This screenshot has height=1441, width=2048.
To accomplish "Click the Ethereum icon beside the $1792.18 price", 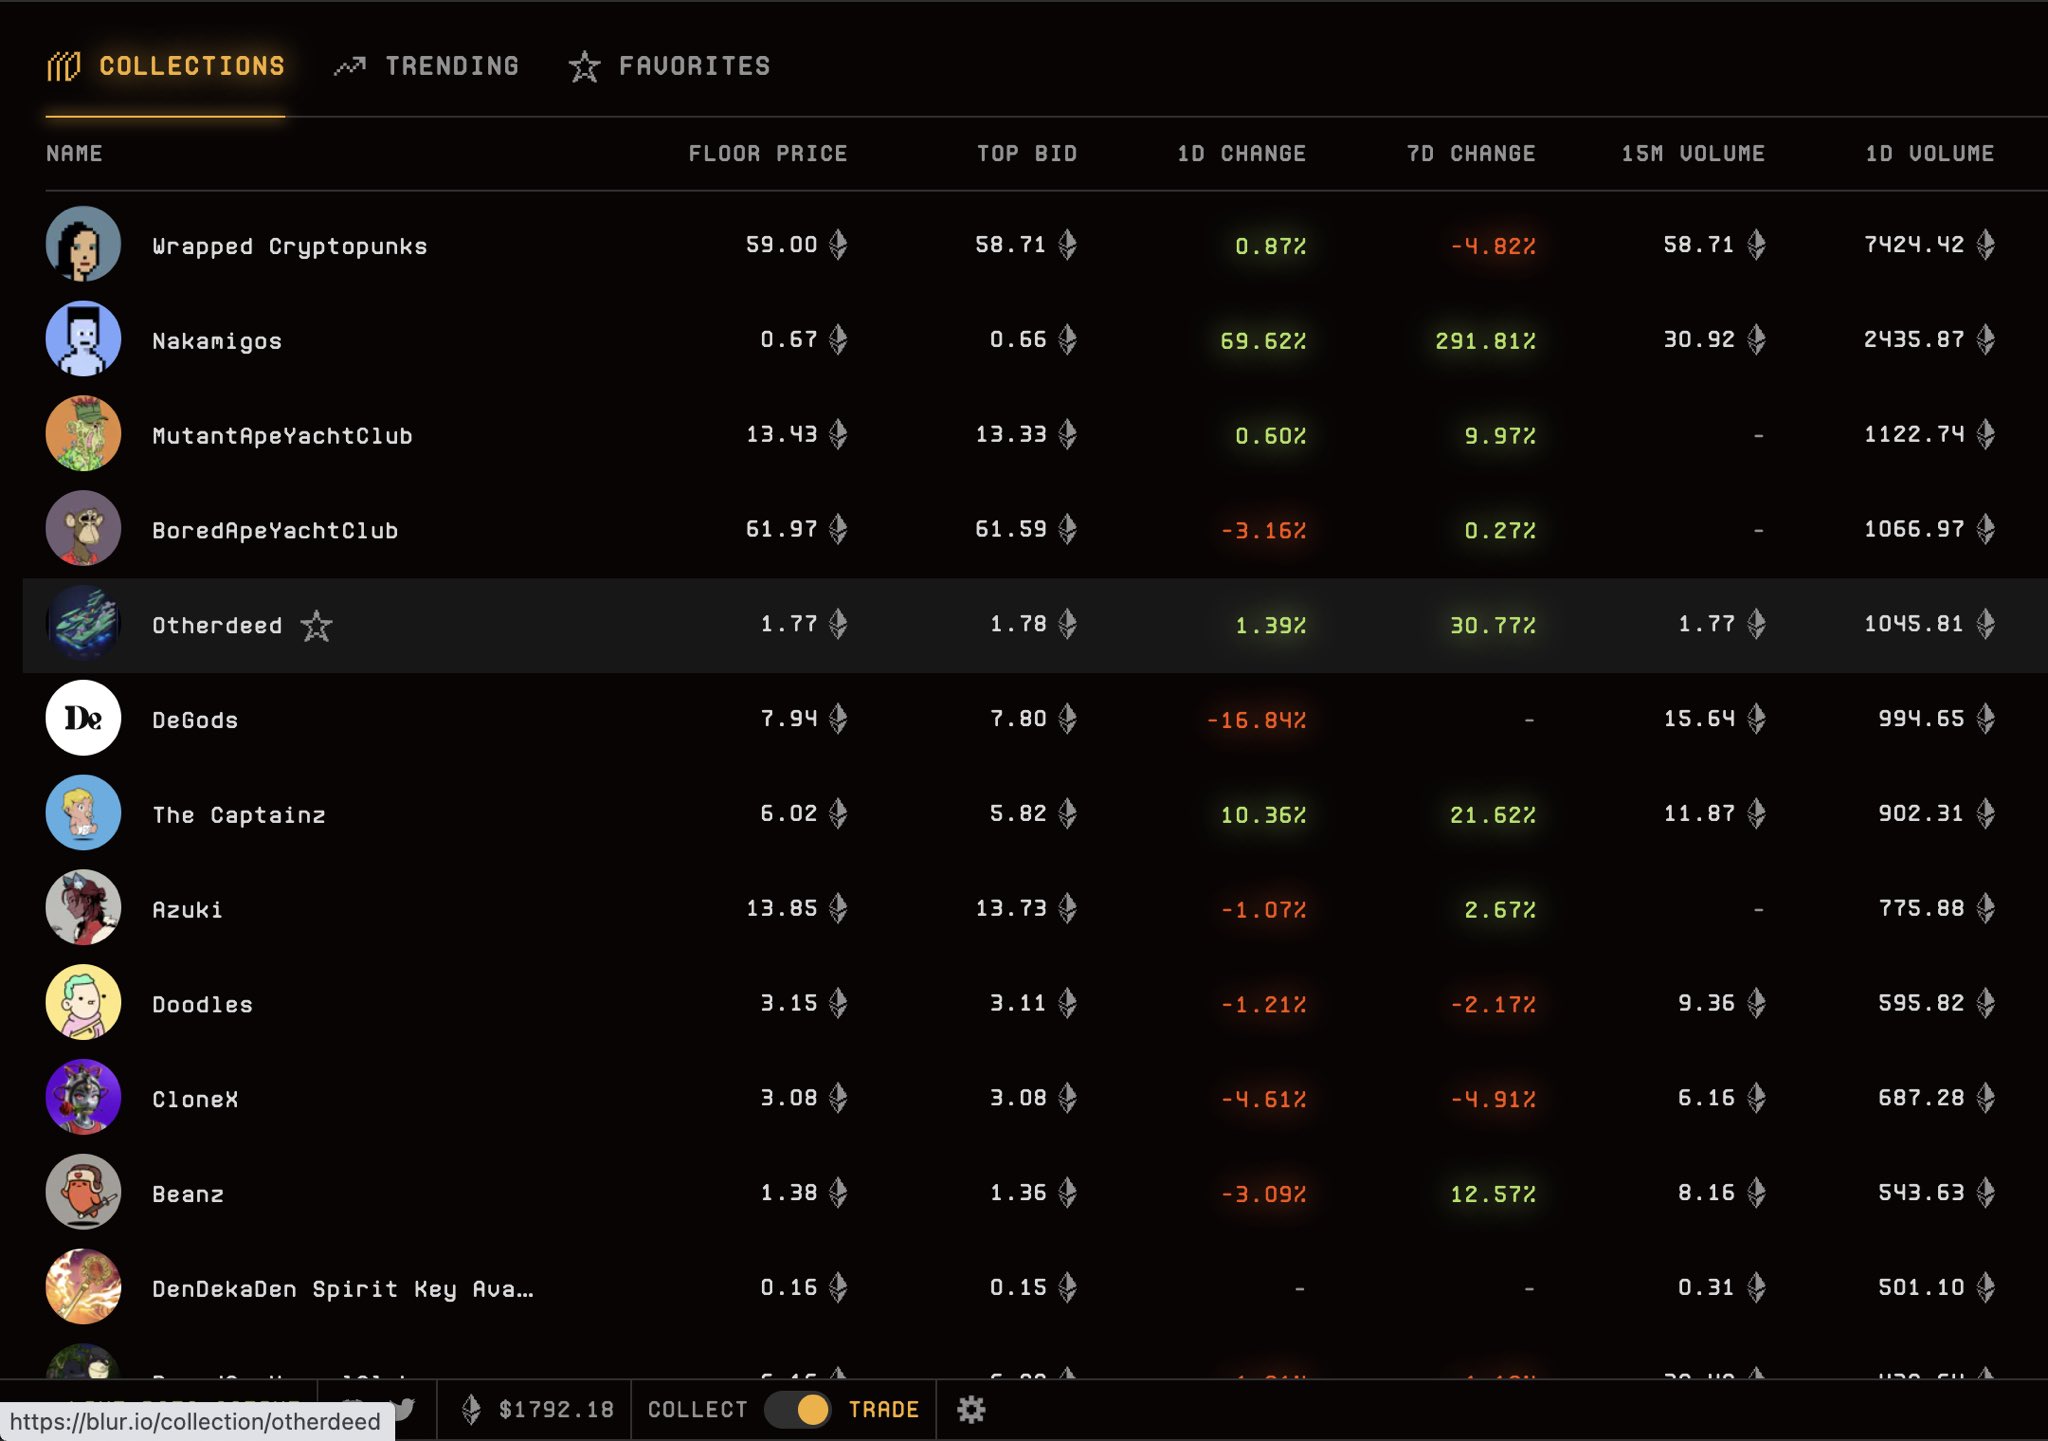I will (471, 1410).
